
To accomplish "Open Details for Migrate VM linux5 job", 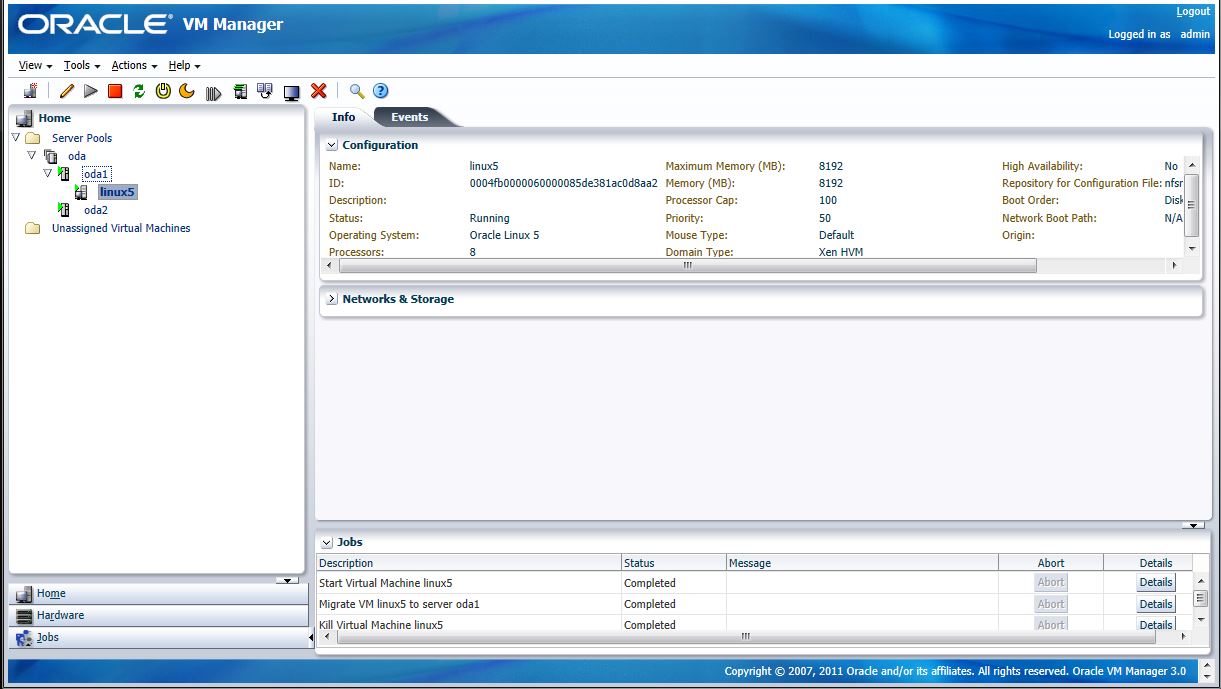I will 1155,604.
